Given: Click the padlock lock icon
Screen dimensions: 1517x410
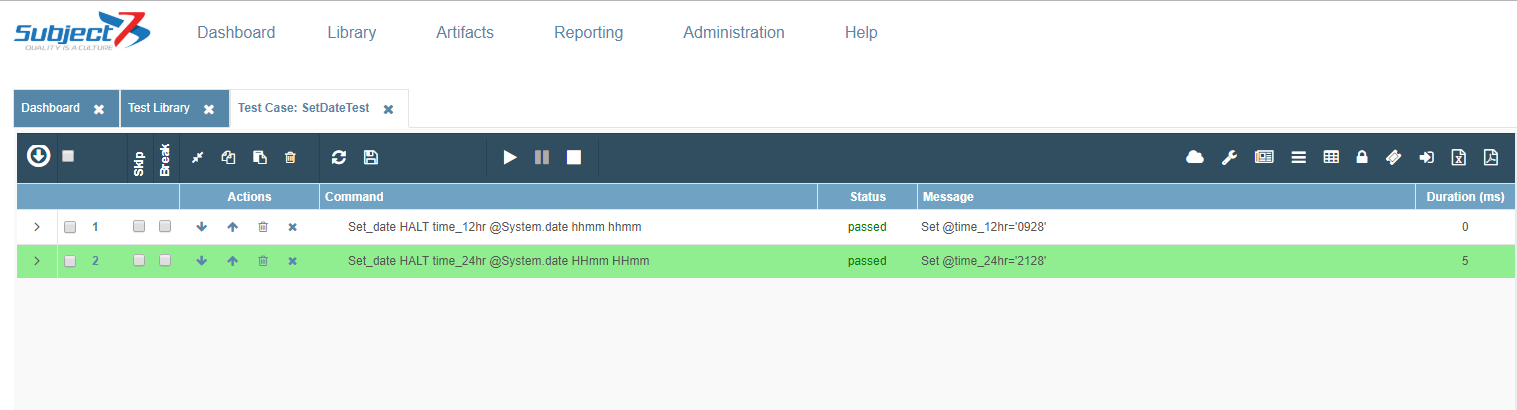Looking at the screenshot, I should [x=1362, y=157].
